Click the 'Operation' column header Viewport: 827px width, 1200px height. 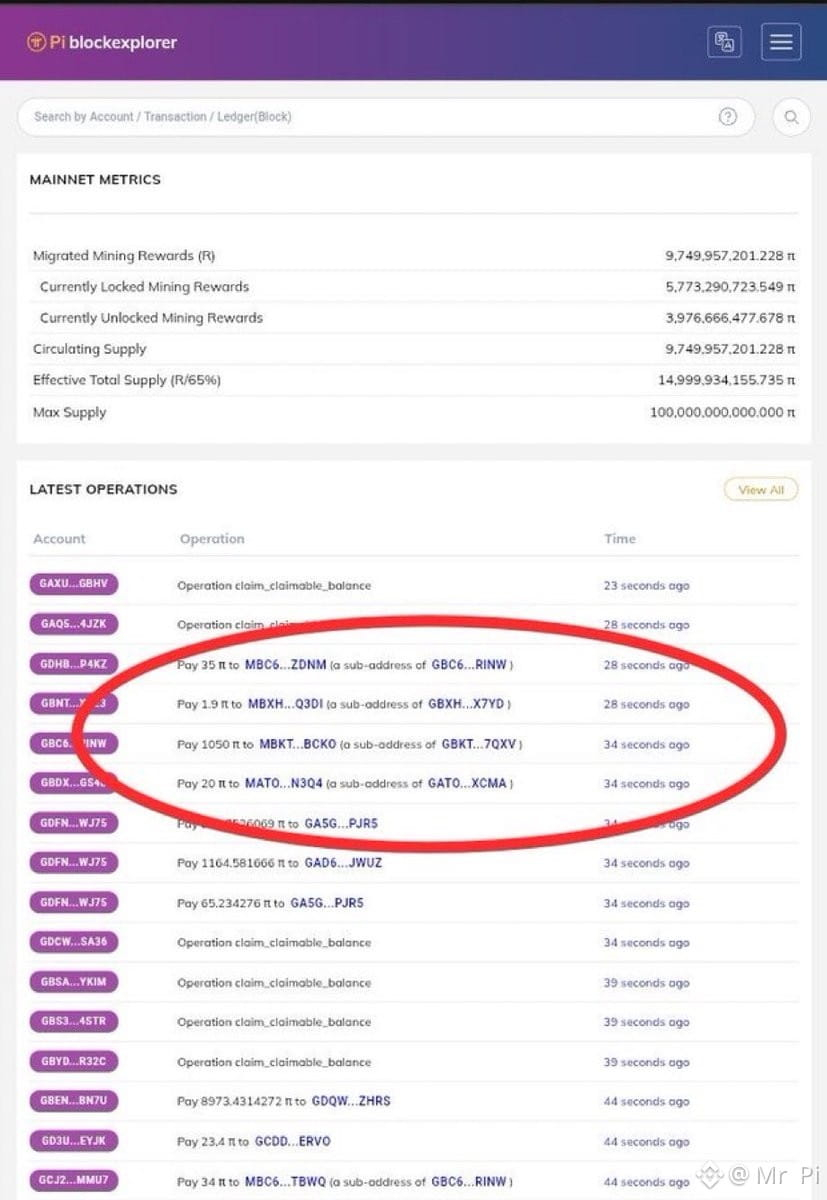click(x=212, y=539)
